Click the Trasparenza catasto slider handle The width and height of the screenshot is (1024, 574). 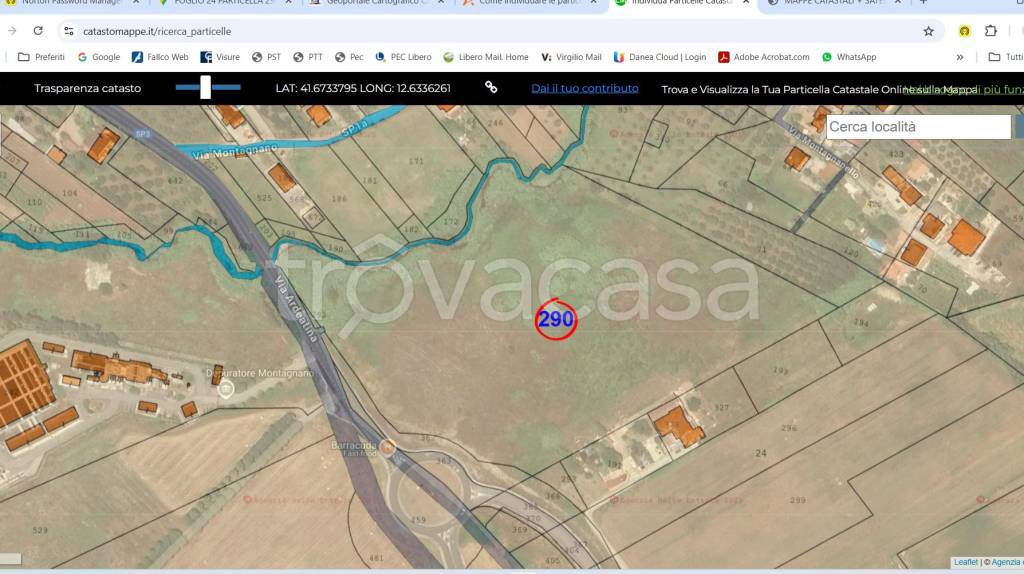click(x=205, y=88)
